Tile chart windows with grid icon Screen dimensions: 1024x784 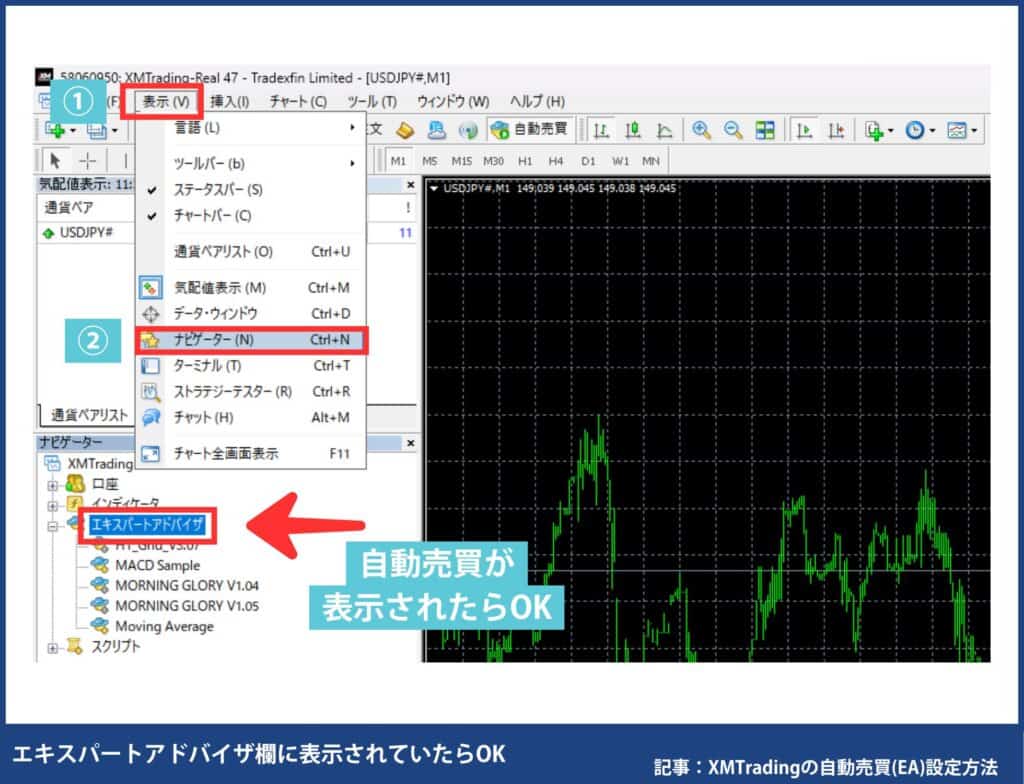[765, 130]
